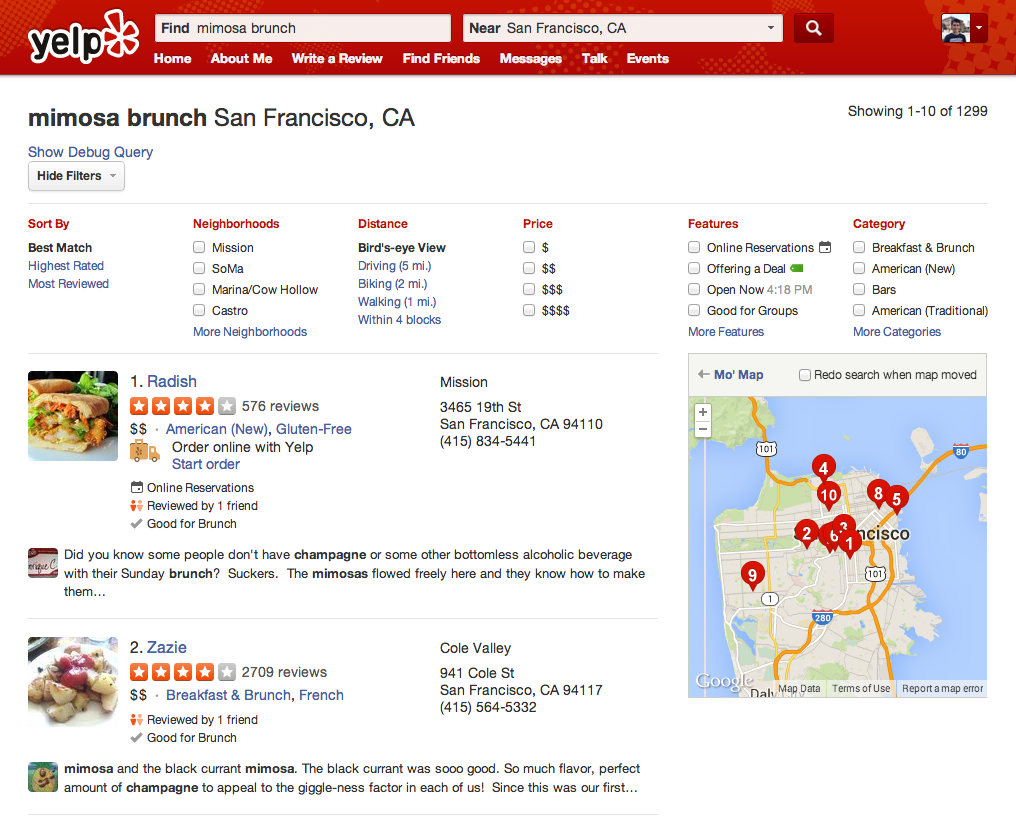Open the user avatar menu arrow
Image resolution: width=1016 pixels, height=818 pixels.
pos(979,28)
